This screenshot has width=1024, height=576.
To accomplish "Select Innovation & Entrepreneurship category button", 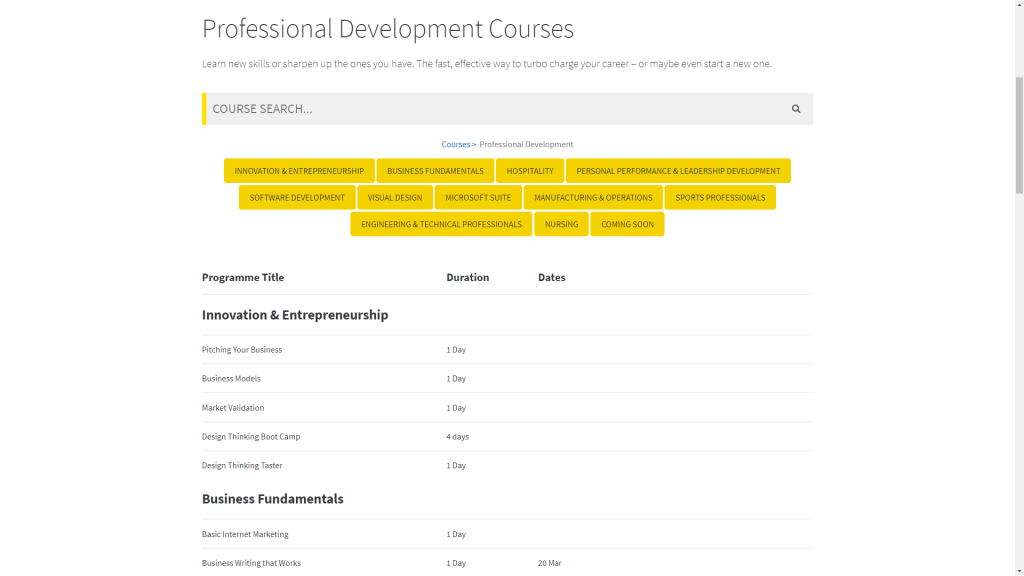I will click(299, 171).
